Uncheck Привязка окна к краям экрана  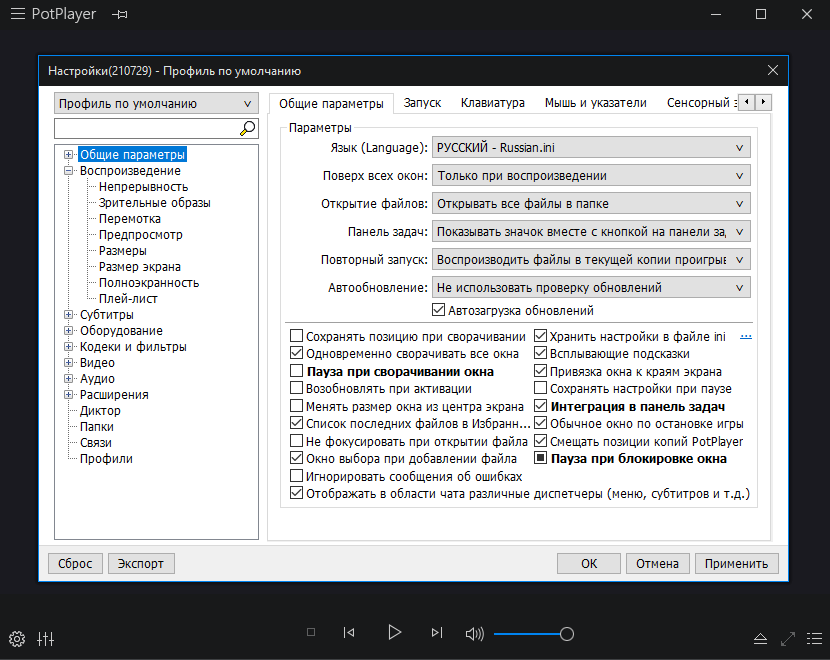(x=540, y=371)
